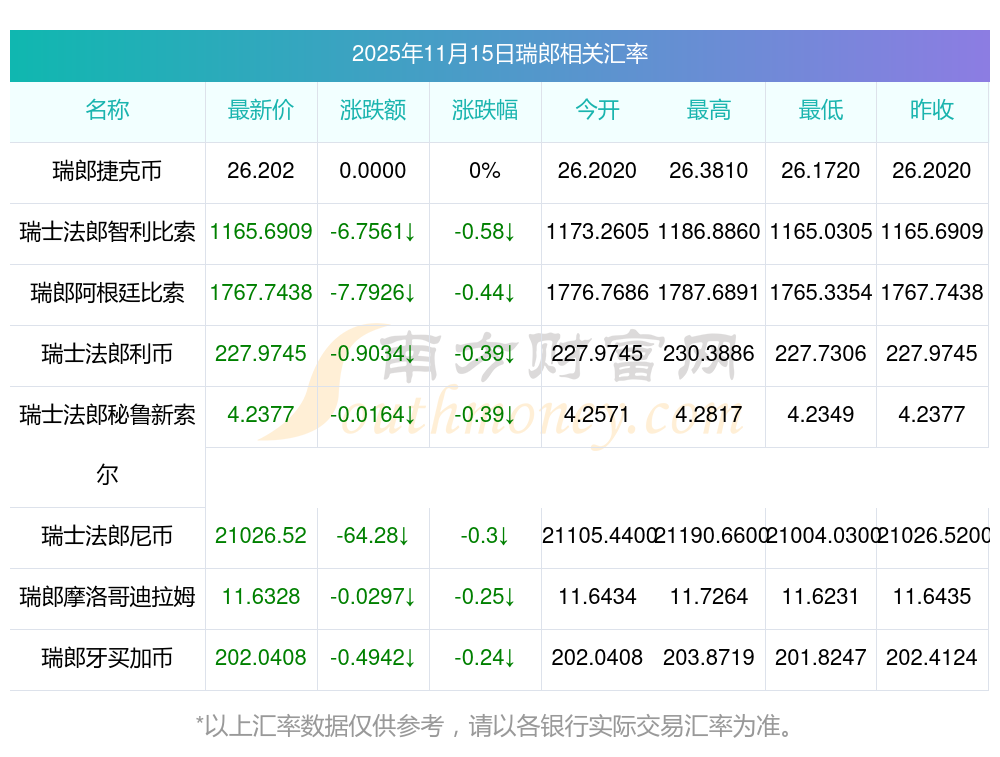The image size is (1000, 757).
Task: Click the 瑞郎牙买加币 row name
Action: 107,658
